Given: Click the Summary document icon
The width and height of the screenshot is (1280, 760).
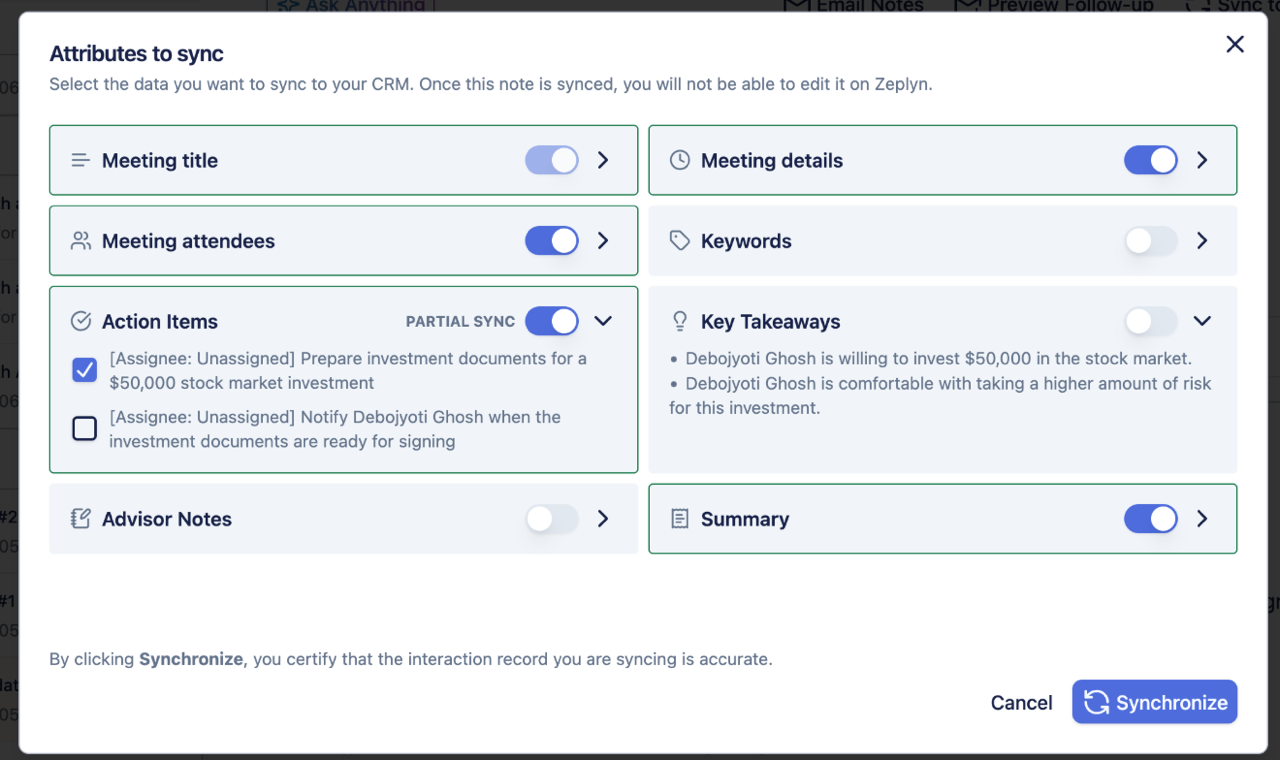Looking at the screenshot, I should 680,519.
